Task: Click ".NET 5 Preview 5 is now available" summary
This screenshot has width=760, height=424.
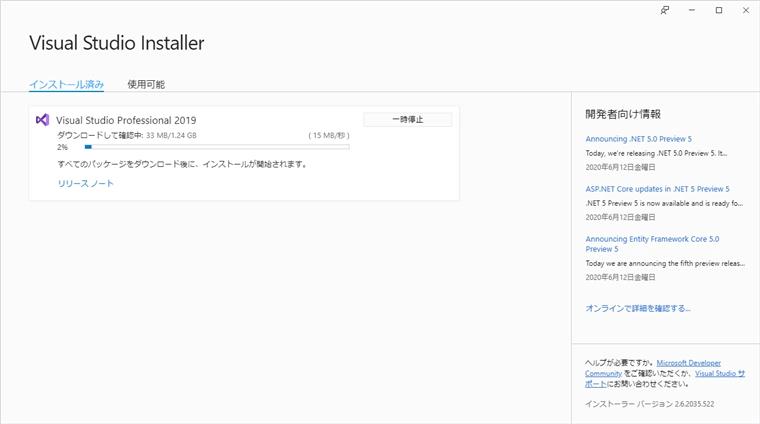Action: pyautogui.click(x=664, y=204)
